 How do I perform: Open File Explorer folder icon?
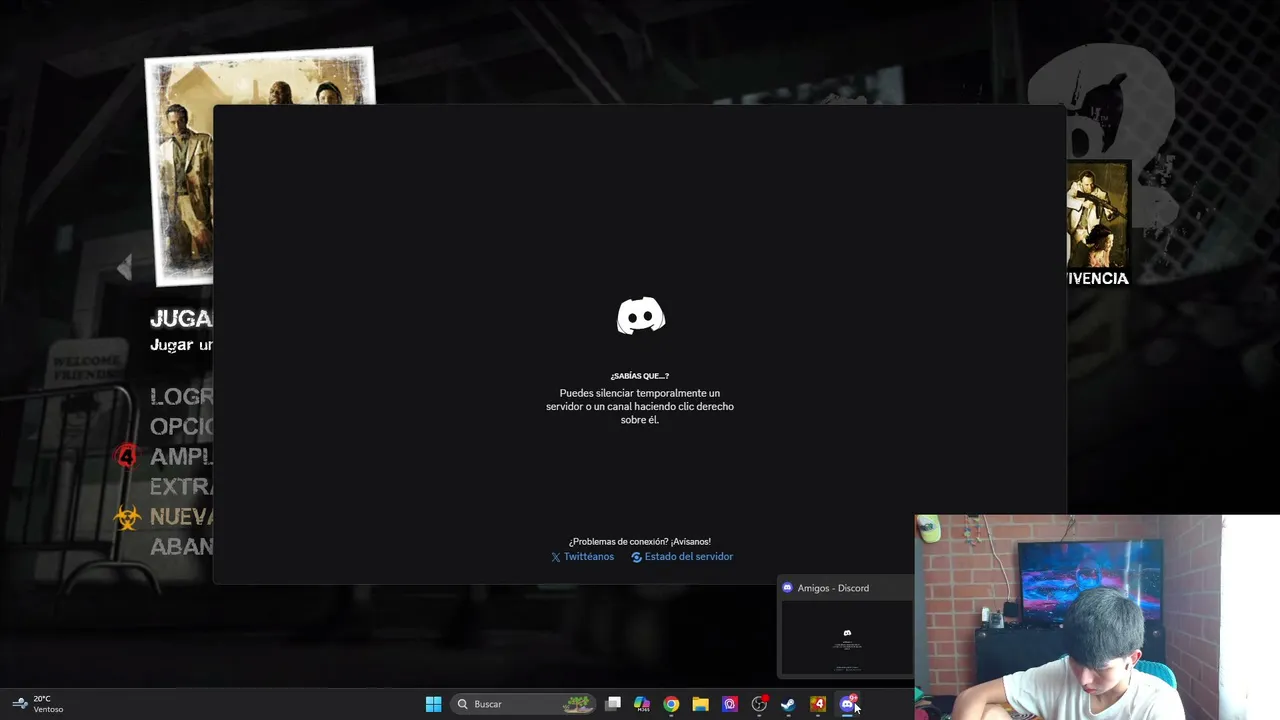[x=700, y=704]
